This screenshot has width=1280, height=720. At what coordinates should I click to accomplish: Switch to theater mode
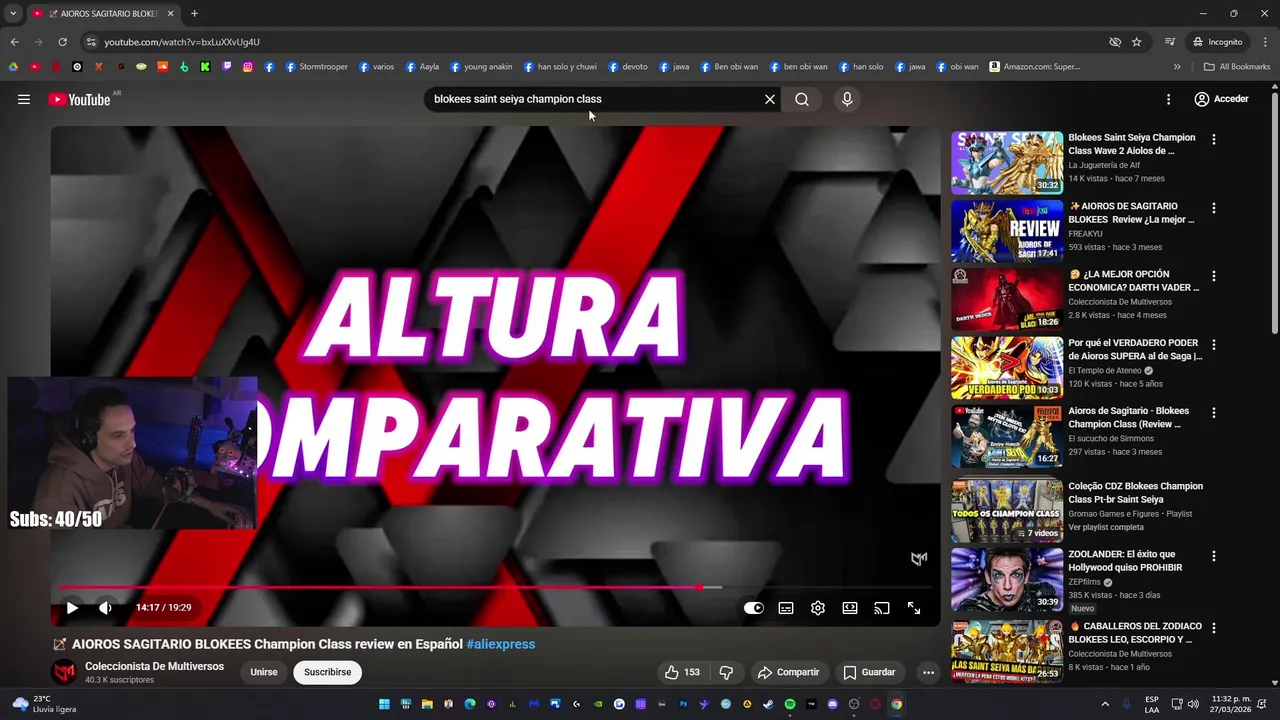pyautogui.click(x=850, y=608)
